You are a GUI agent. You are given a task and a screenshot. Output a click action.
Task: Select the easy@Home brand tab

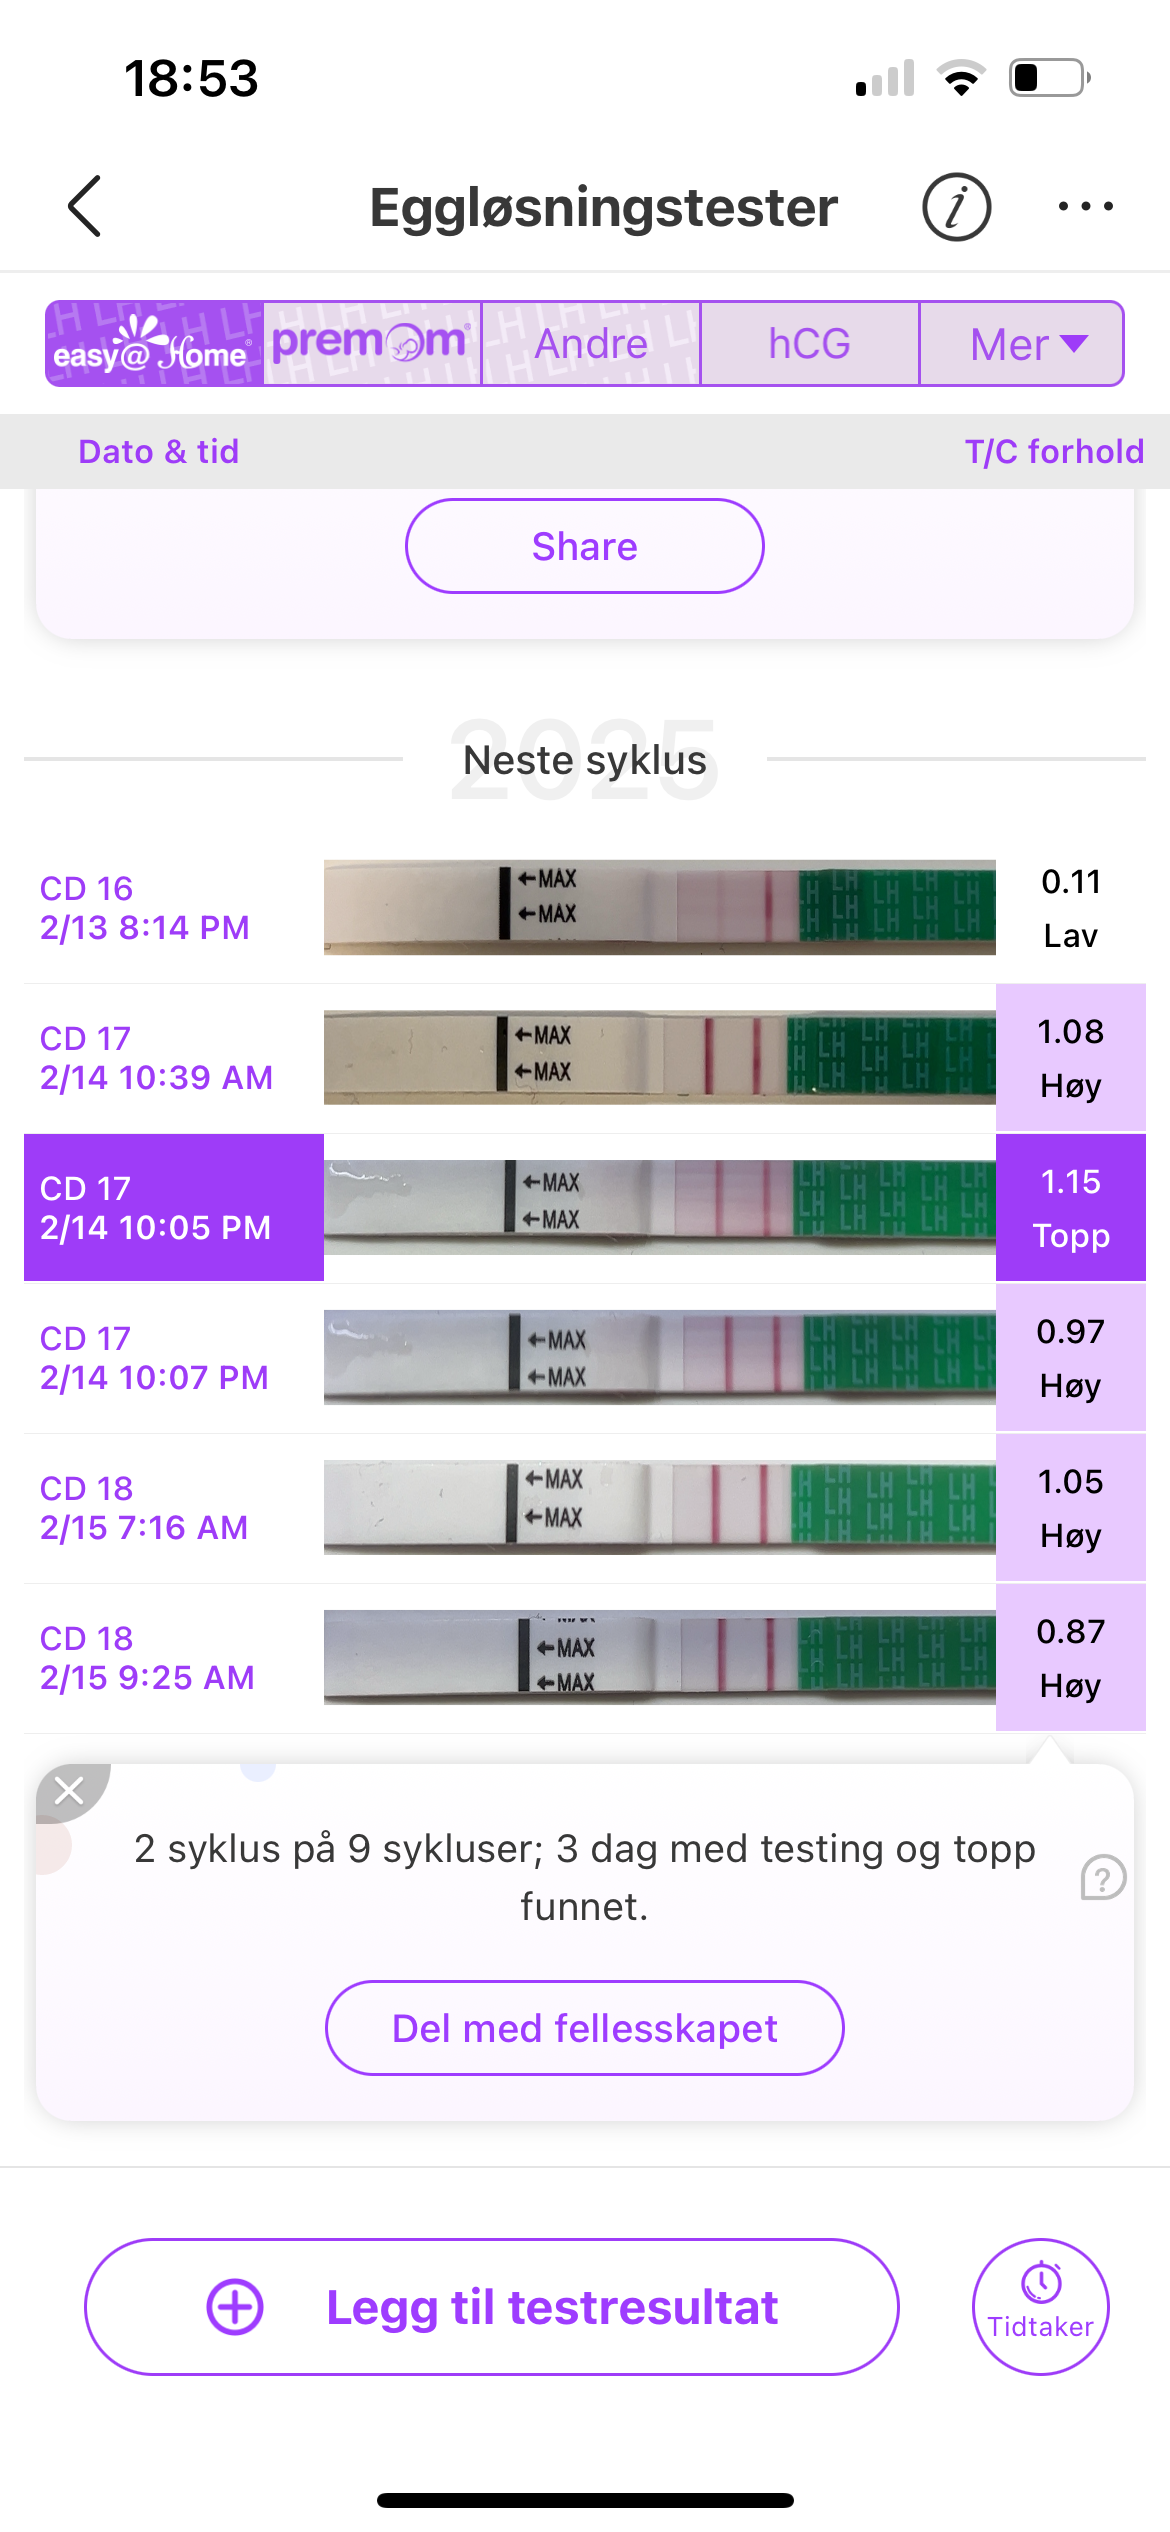click(x=155, y=344)
